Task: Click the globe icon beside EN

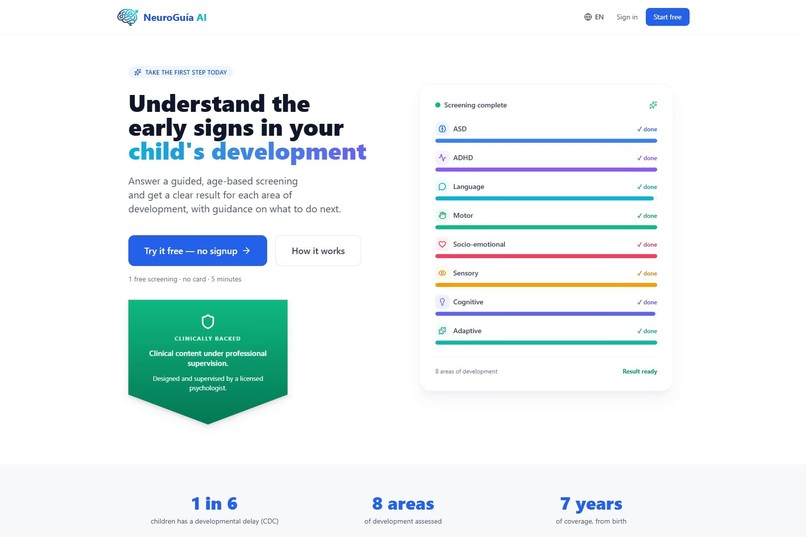Action: [x=588, y=17]
